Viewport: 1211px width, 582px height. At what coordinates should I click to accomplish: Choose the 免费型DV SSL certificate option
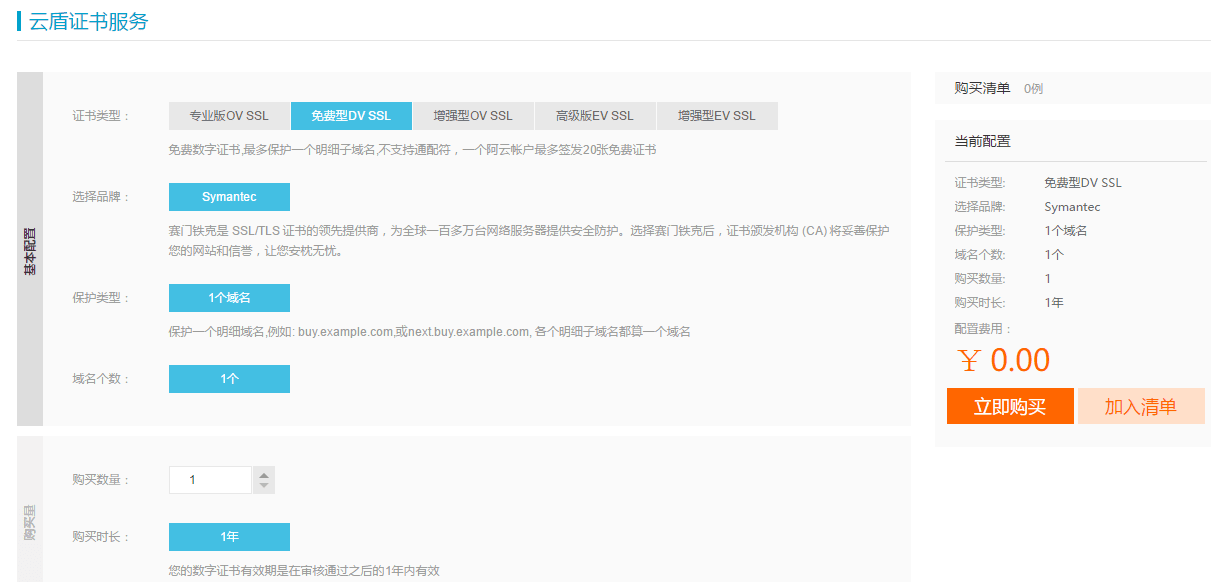(351, 116)
